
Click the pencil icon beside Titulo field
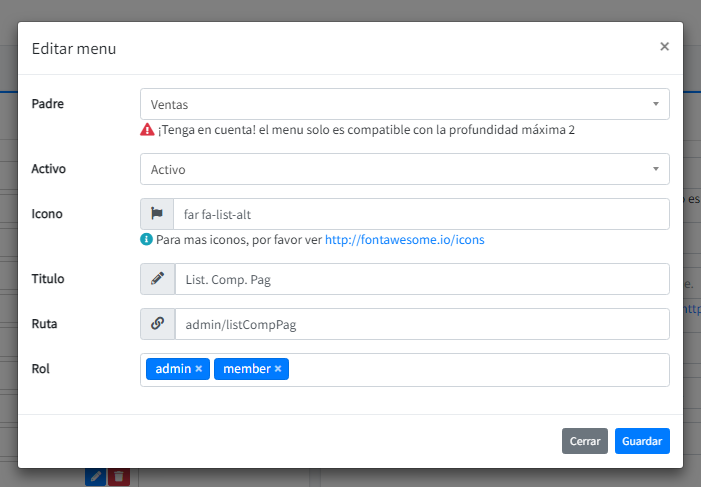click(x=157, y=280)
